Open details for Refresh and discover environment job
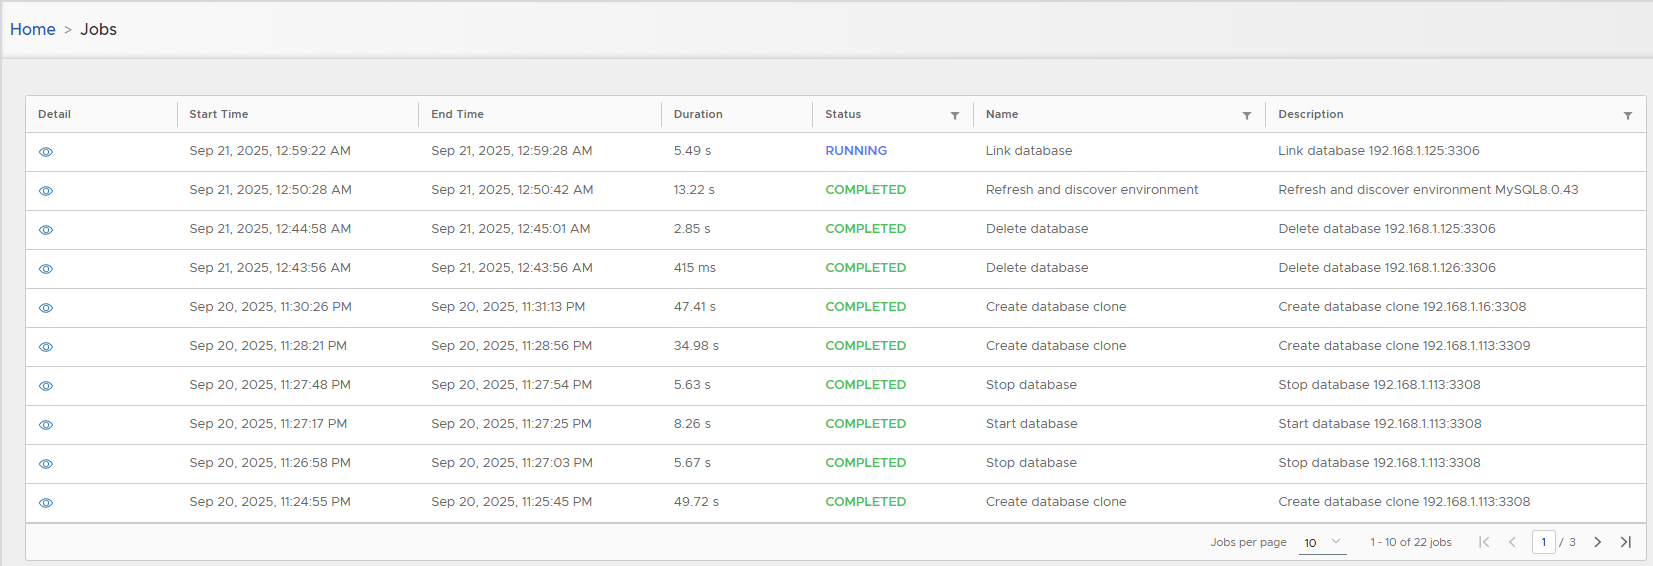1653x566 pixels. tap(46, 191)
